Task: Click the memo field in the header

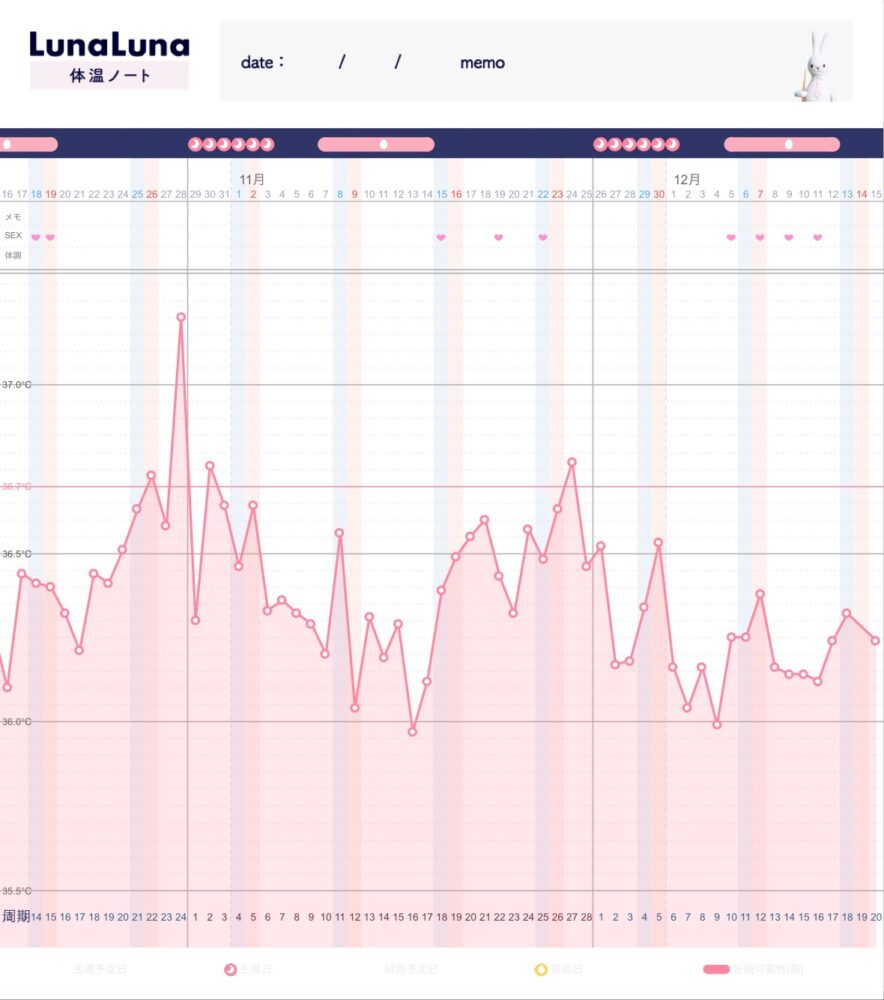Action: [x=482, y=63]
